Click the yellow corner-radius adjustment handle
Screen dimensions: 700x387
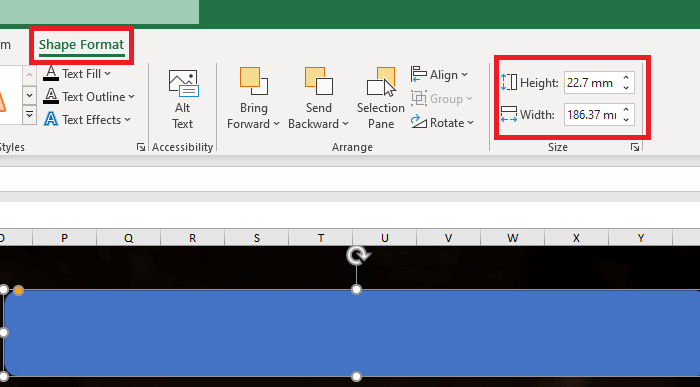18,291
